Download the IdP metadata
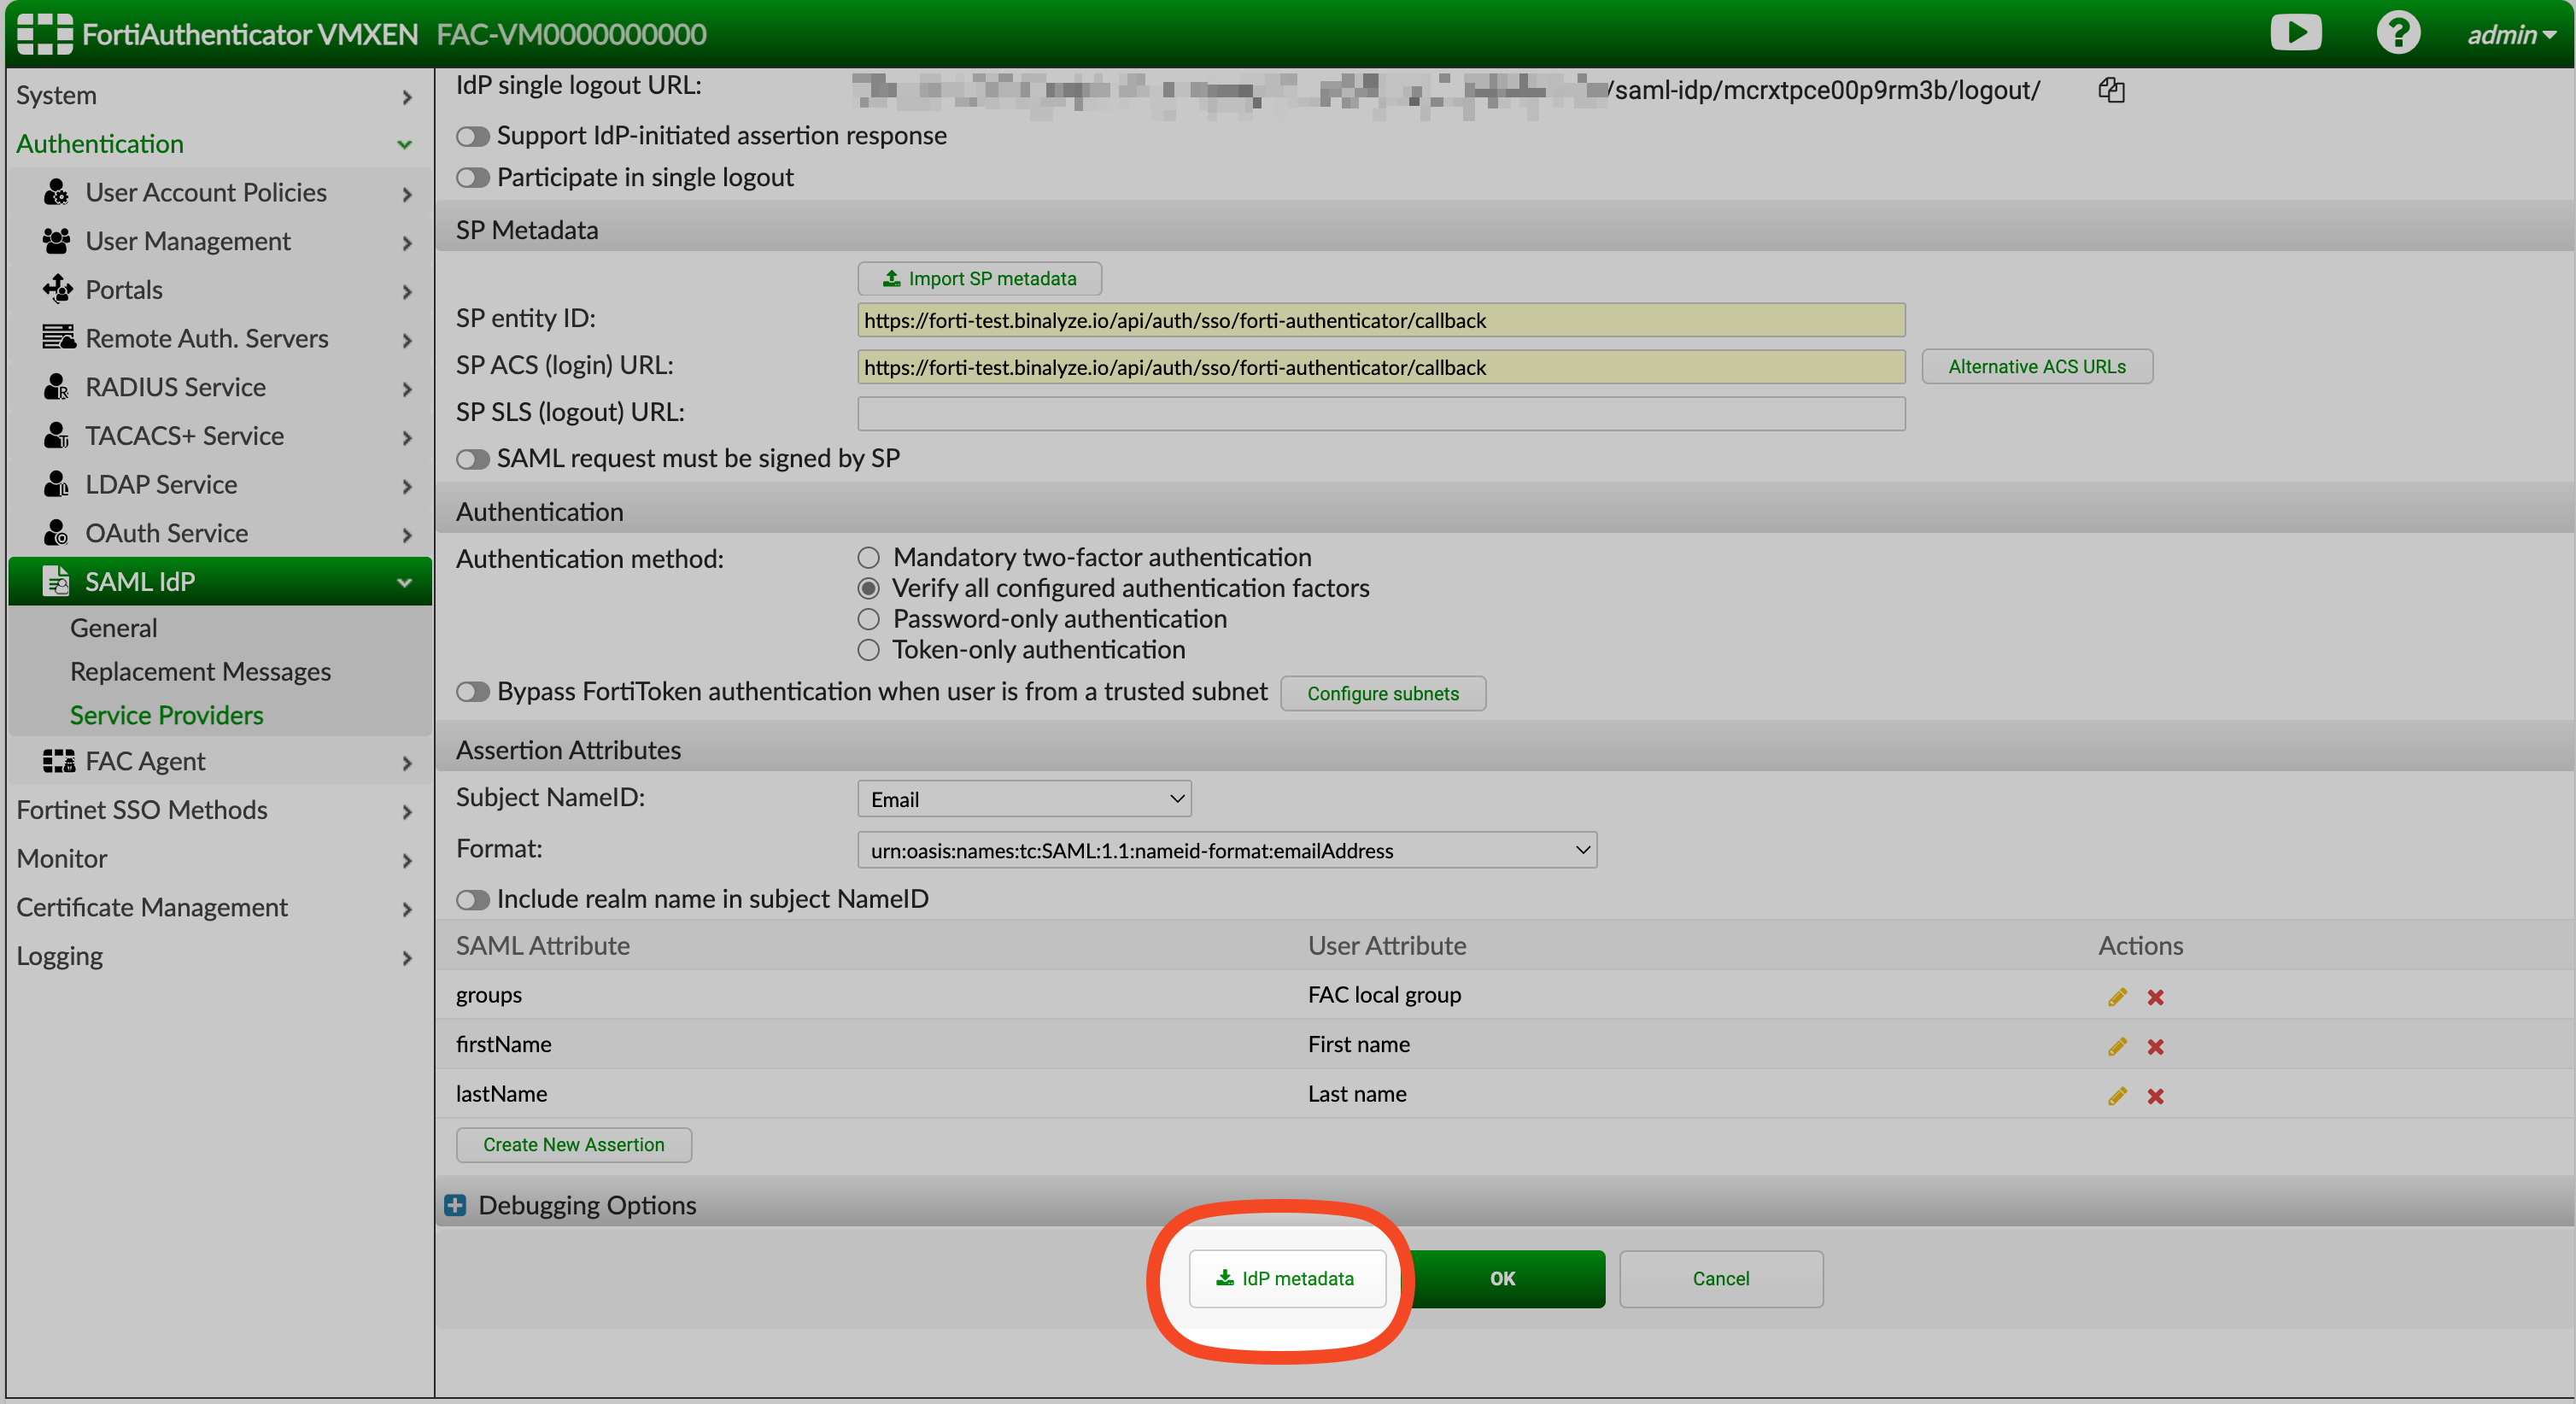2576x1404 pixels. (x=1287, y=1279)
